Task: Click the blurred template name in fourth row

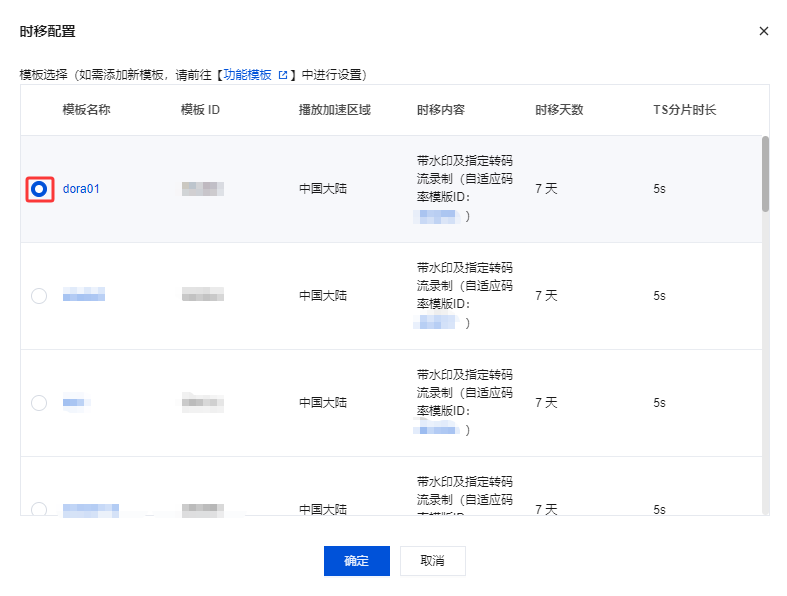Action: pyautogui.click(x=90, y=509)
